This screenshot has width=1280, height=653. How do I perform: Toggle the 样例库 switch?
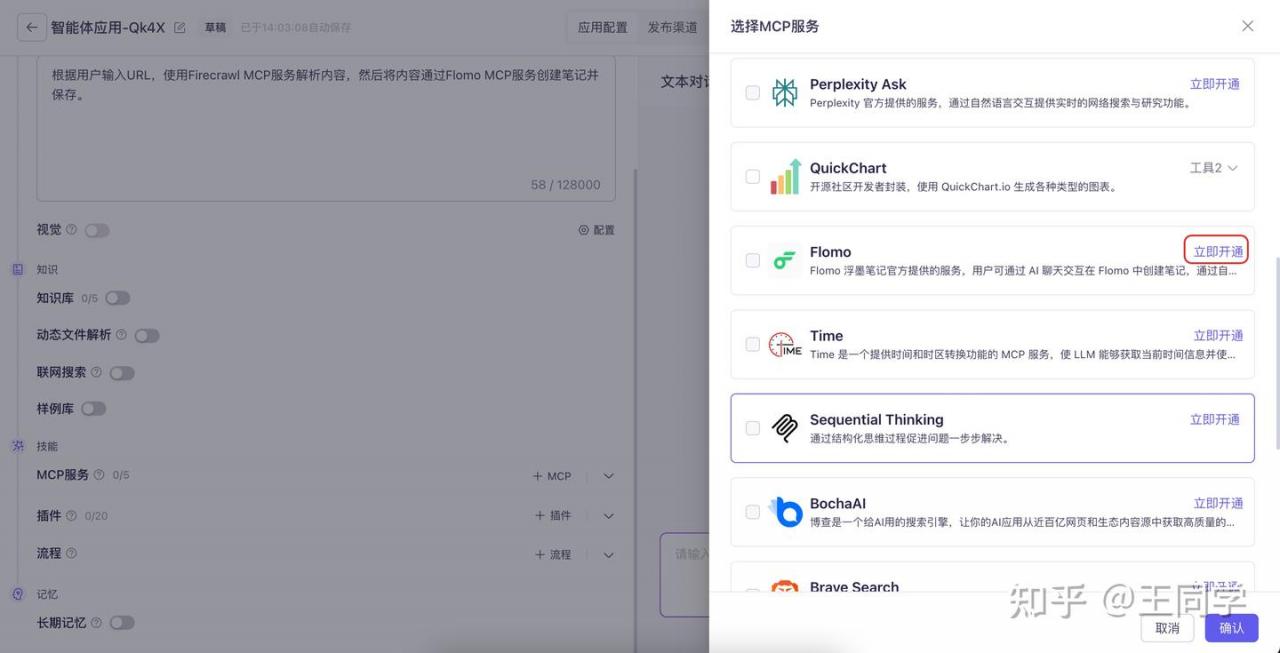pos(93,408)
